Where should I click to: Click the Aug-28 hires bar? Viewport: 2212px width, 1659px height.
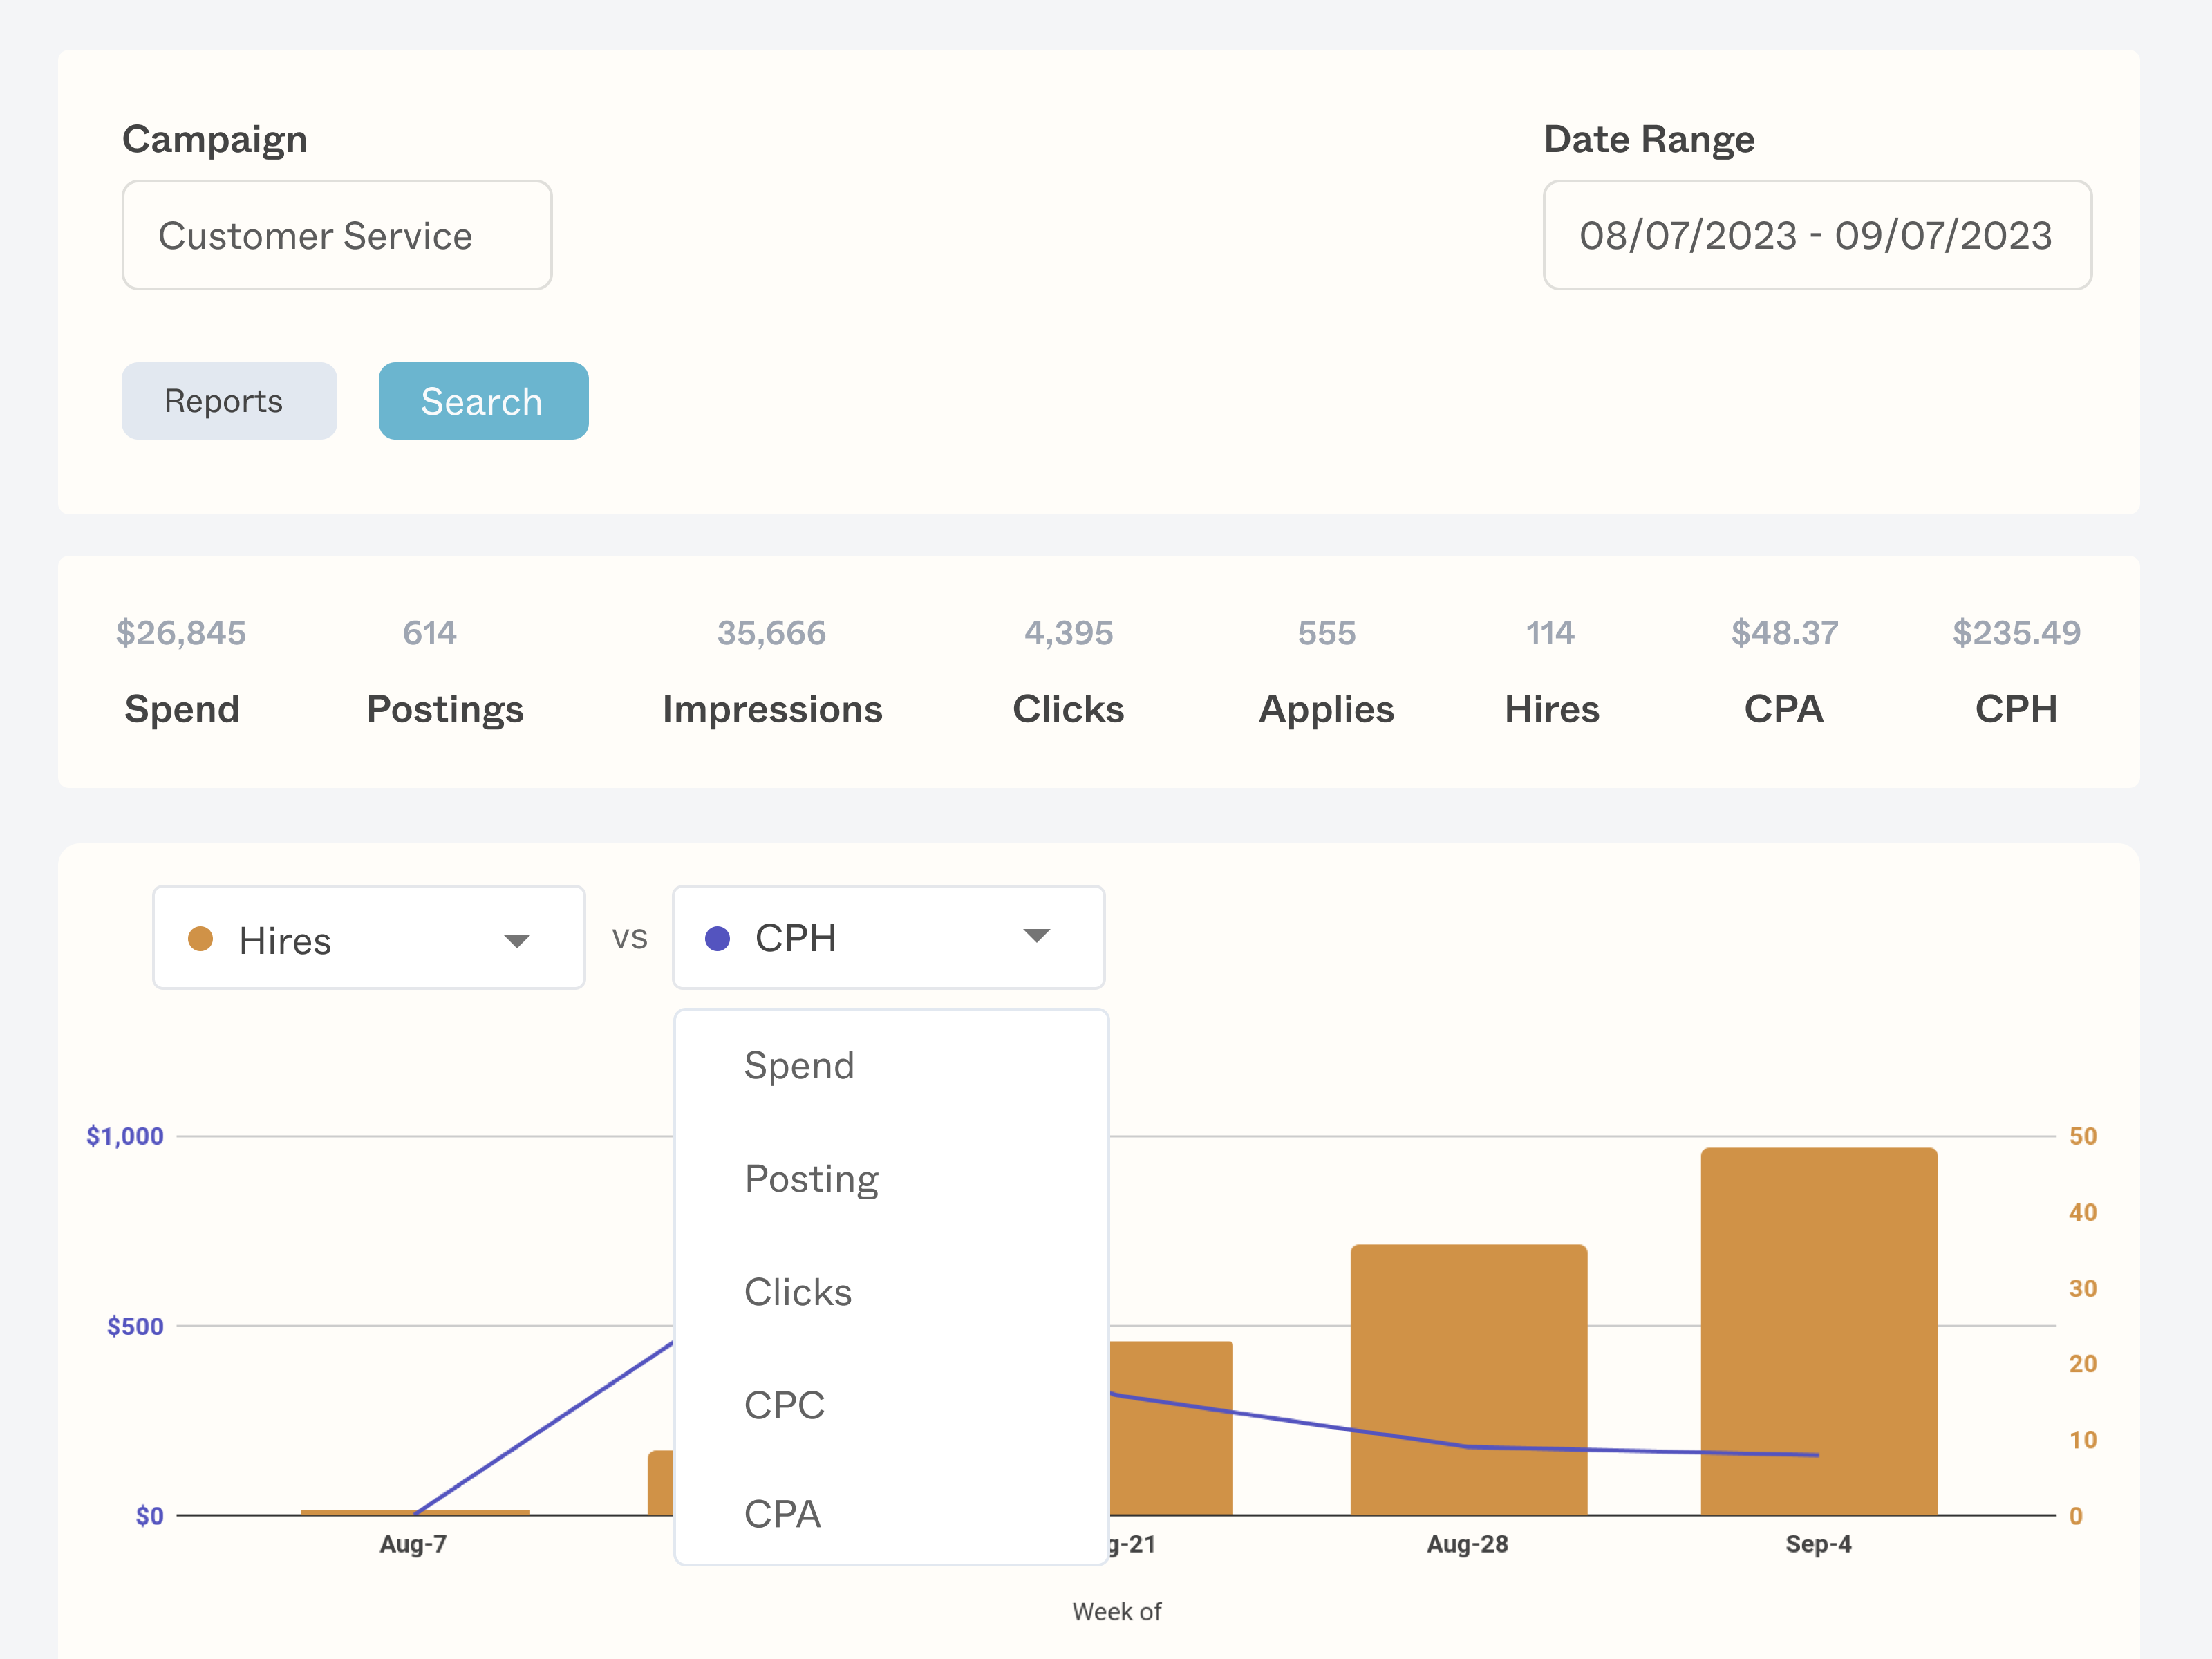point(1468,1380)
